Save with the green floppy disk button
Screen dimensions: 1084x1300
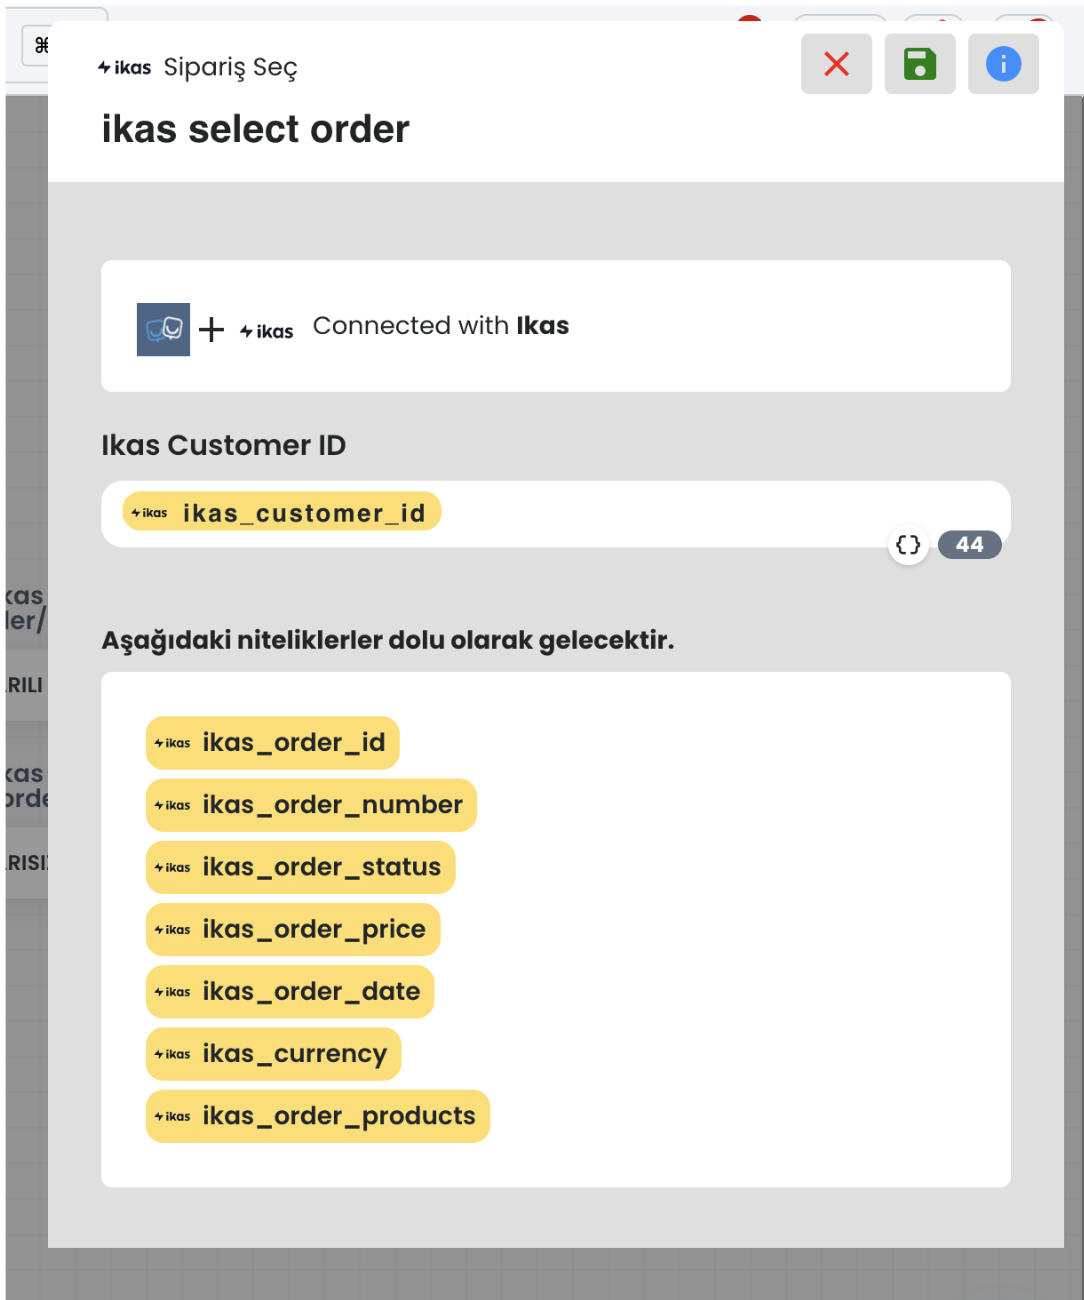(x=920, y=64)
